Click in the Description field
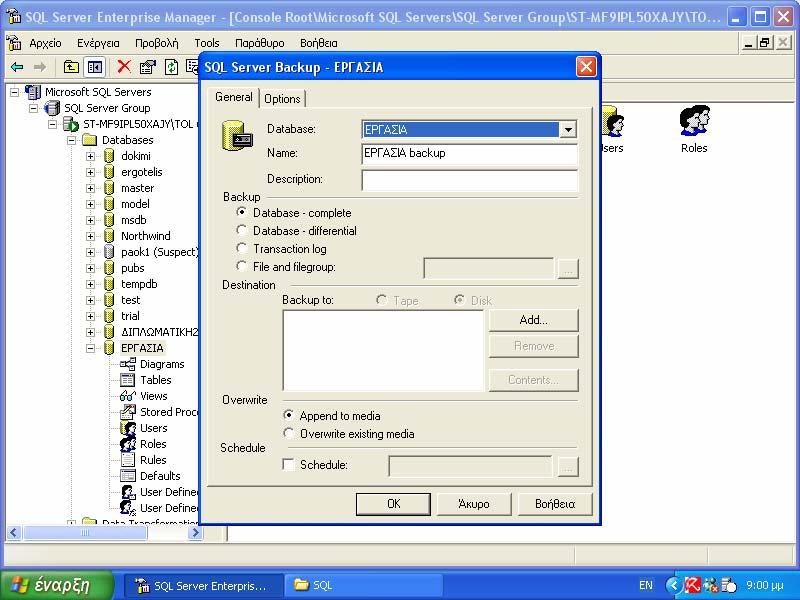800x600 pixels. point(469,180)
